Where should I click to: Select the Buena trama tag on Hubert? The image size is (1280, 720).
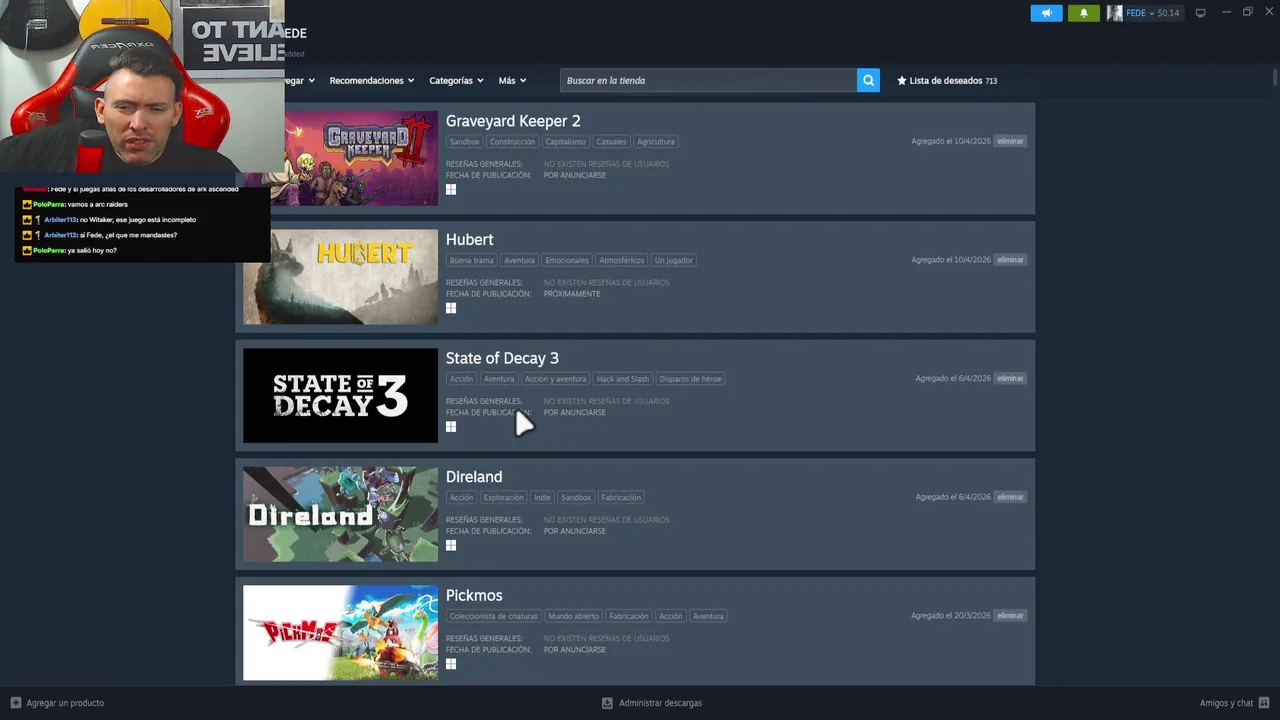click(471, 261)
